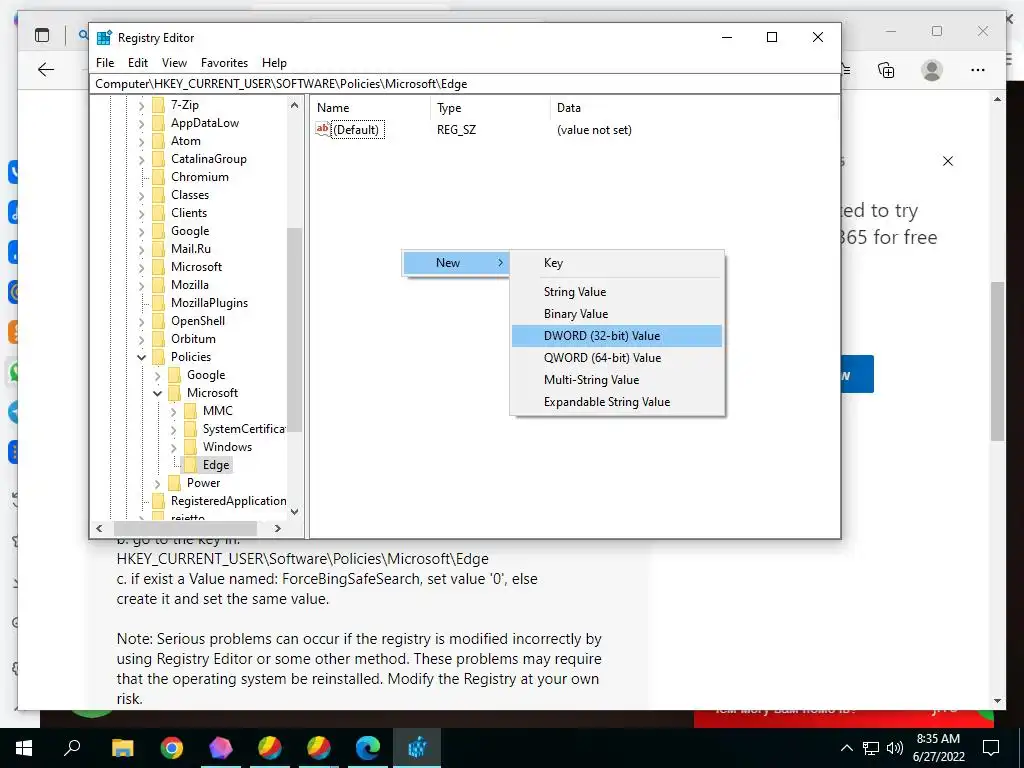
Task: Click the '(value not set)' data cell
Action: (x=594, y=129)
